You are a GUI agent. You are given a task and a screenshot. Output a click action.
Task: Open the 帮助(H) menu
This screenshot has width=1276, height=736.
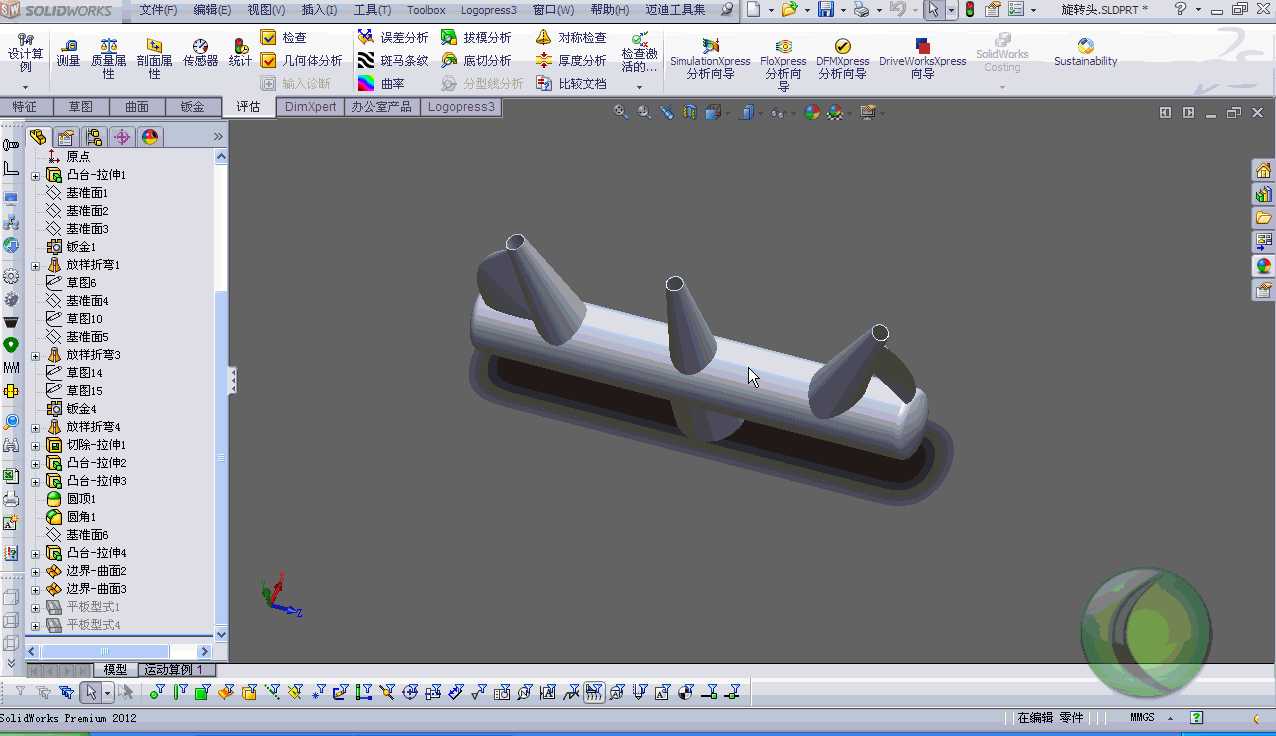coord(610,10)
